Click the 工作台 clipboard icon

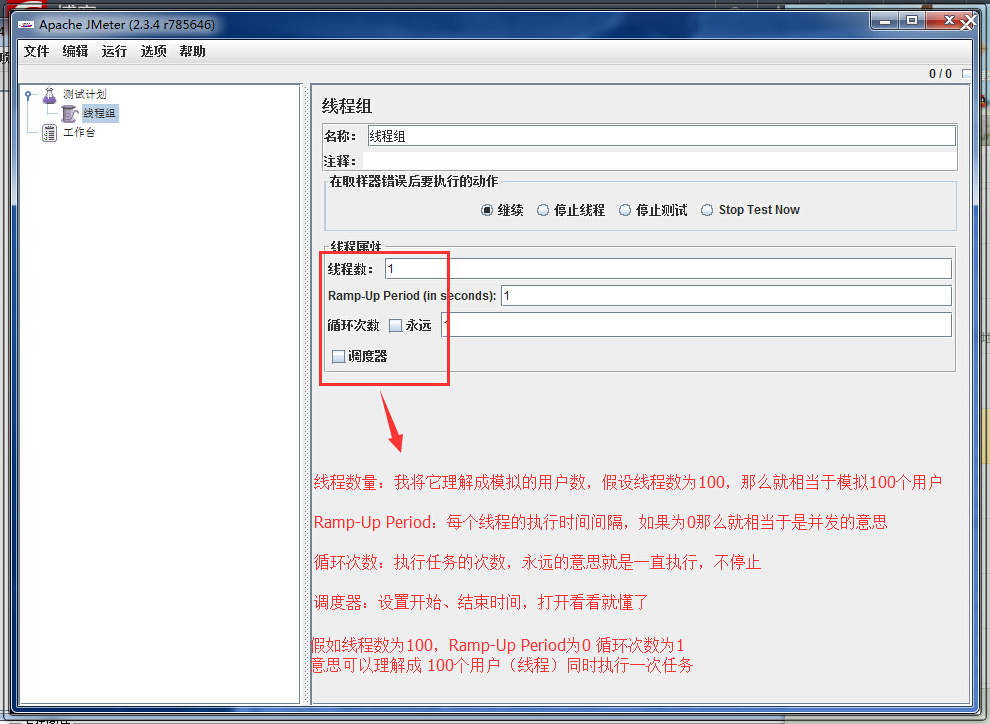pyautogui.click(x=49, y=133)
